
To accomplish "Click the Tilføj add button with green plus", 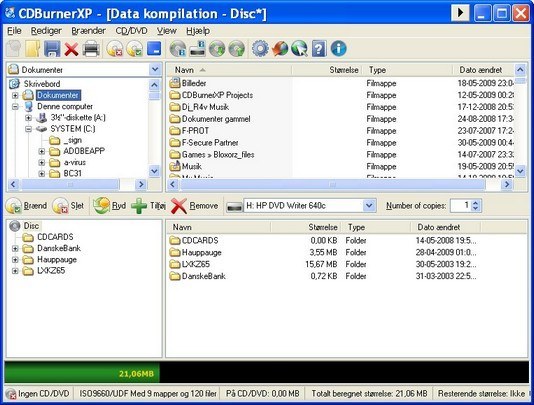I will click(x=148, y=206).
